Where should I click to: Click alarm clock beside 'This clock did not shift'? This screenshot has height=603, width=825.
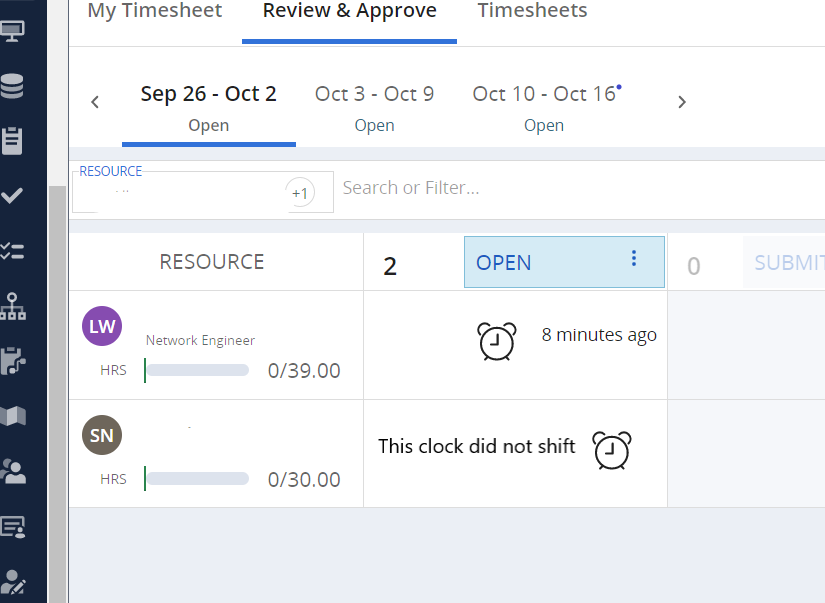pos(612,450)
